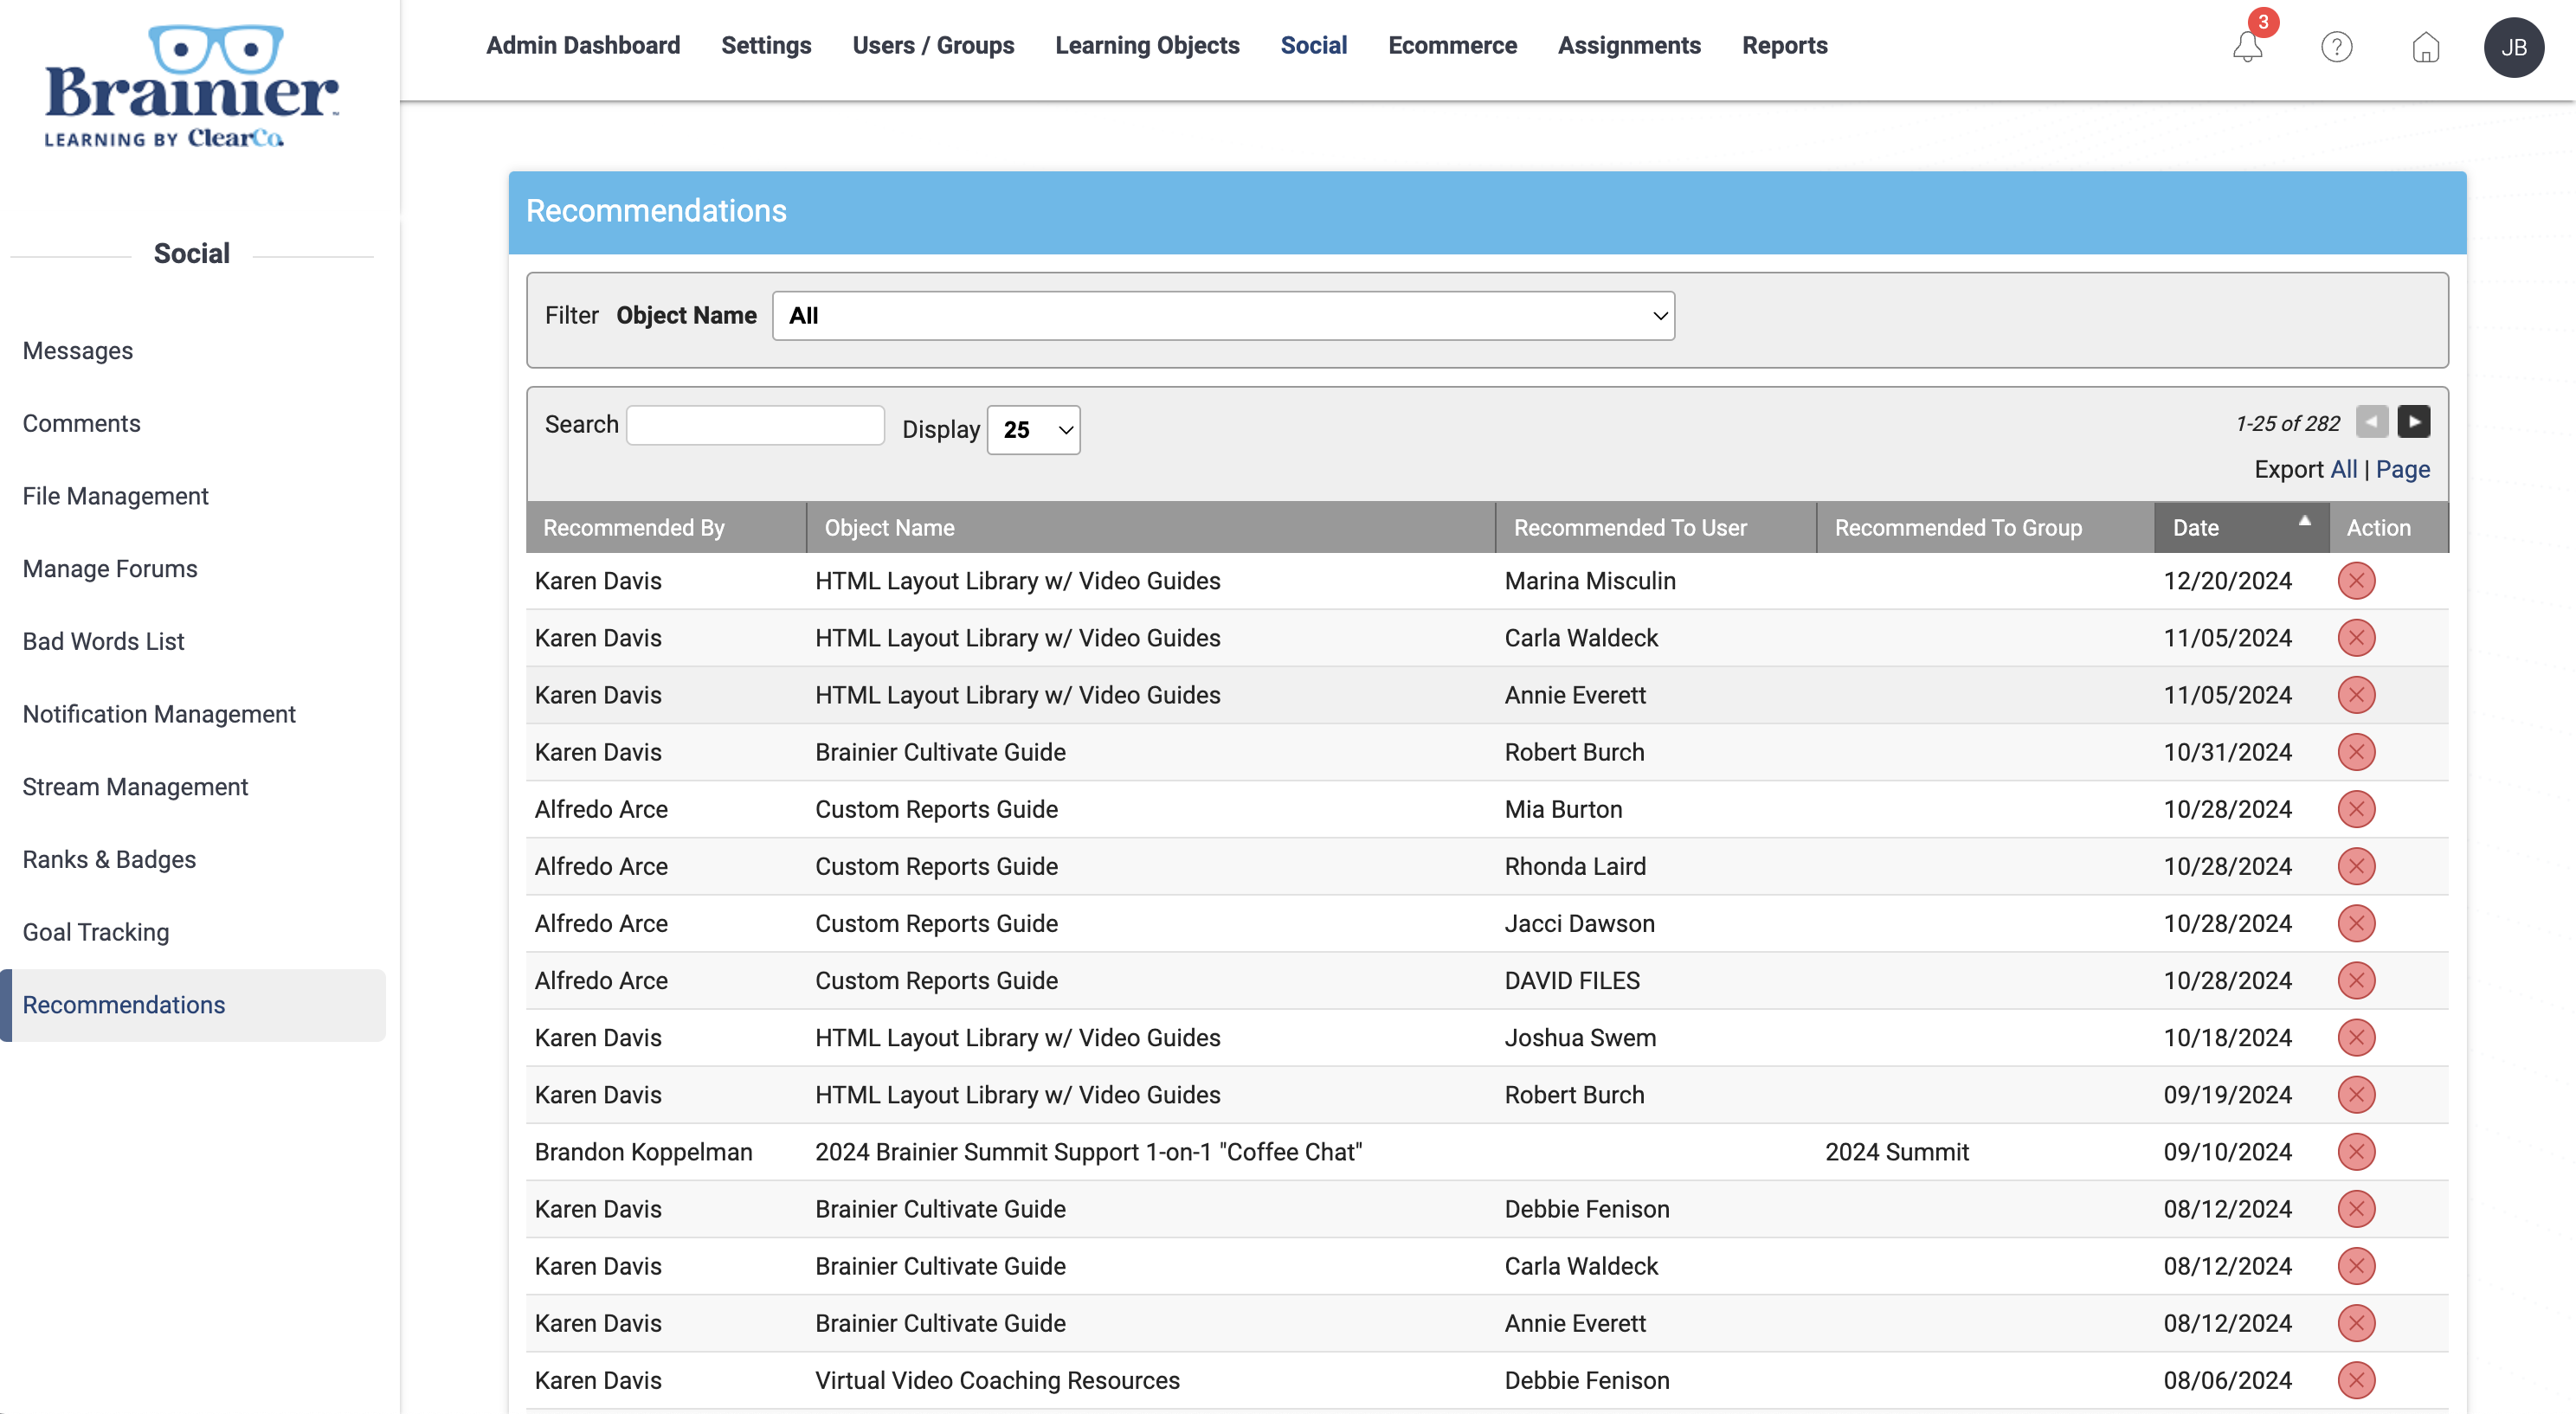
Task: Delete Annie Everett 08/12/2024 recommendation
Action: point(2356,1323)
